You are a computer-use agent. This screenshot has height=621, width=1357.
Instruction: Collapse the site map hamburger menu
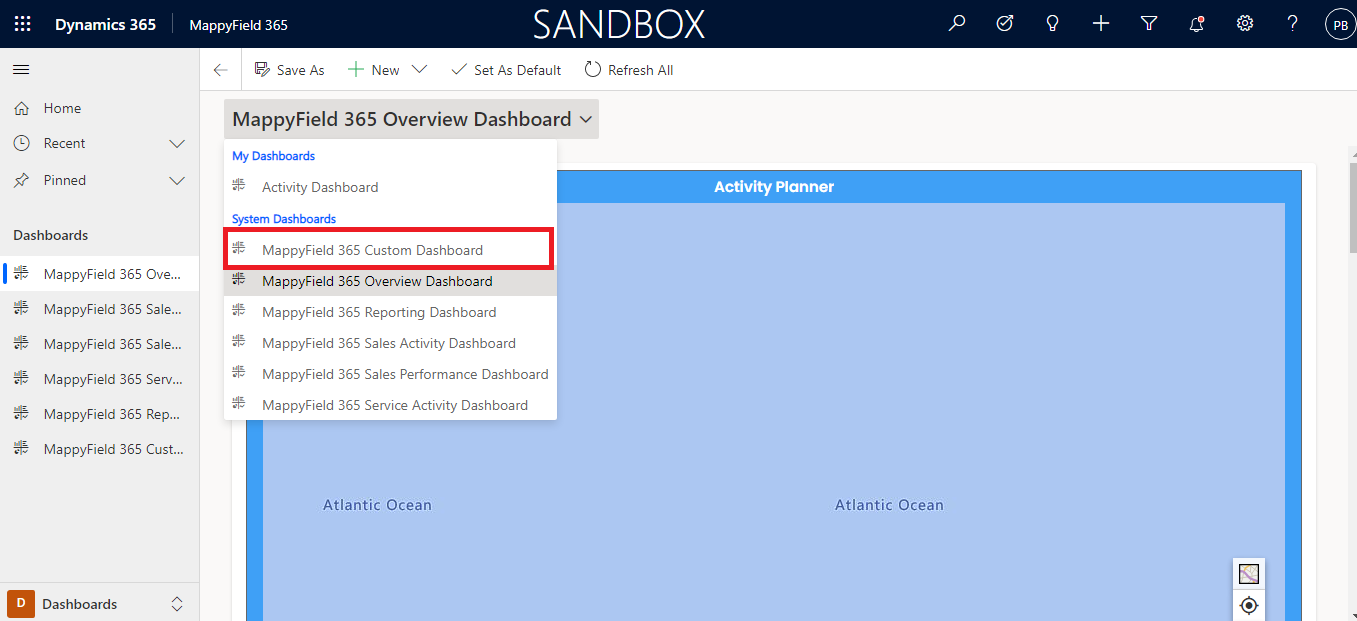click(x=21, y=70)
